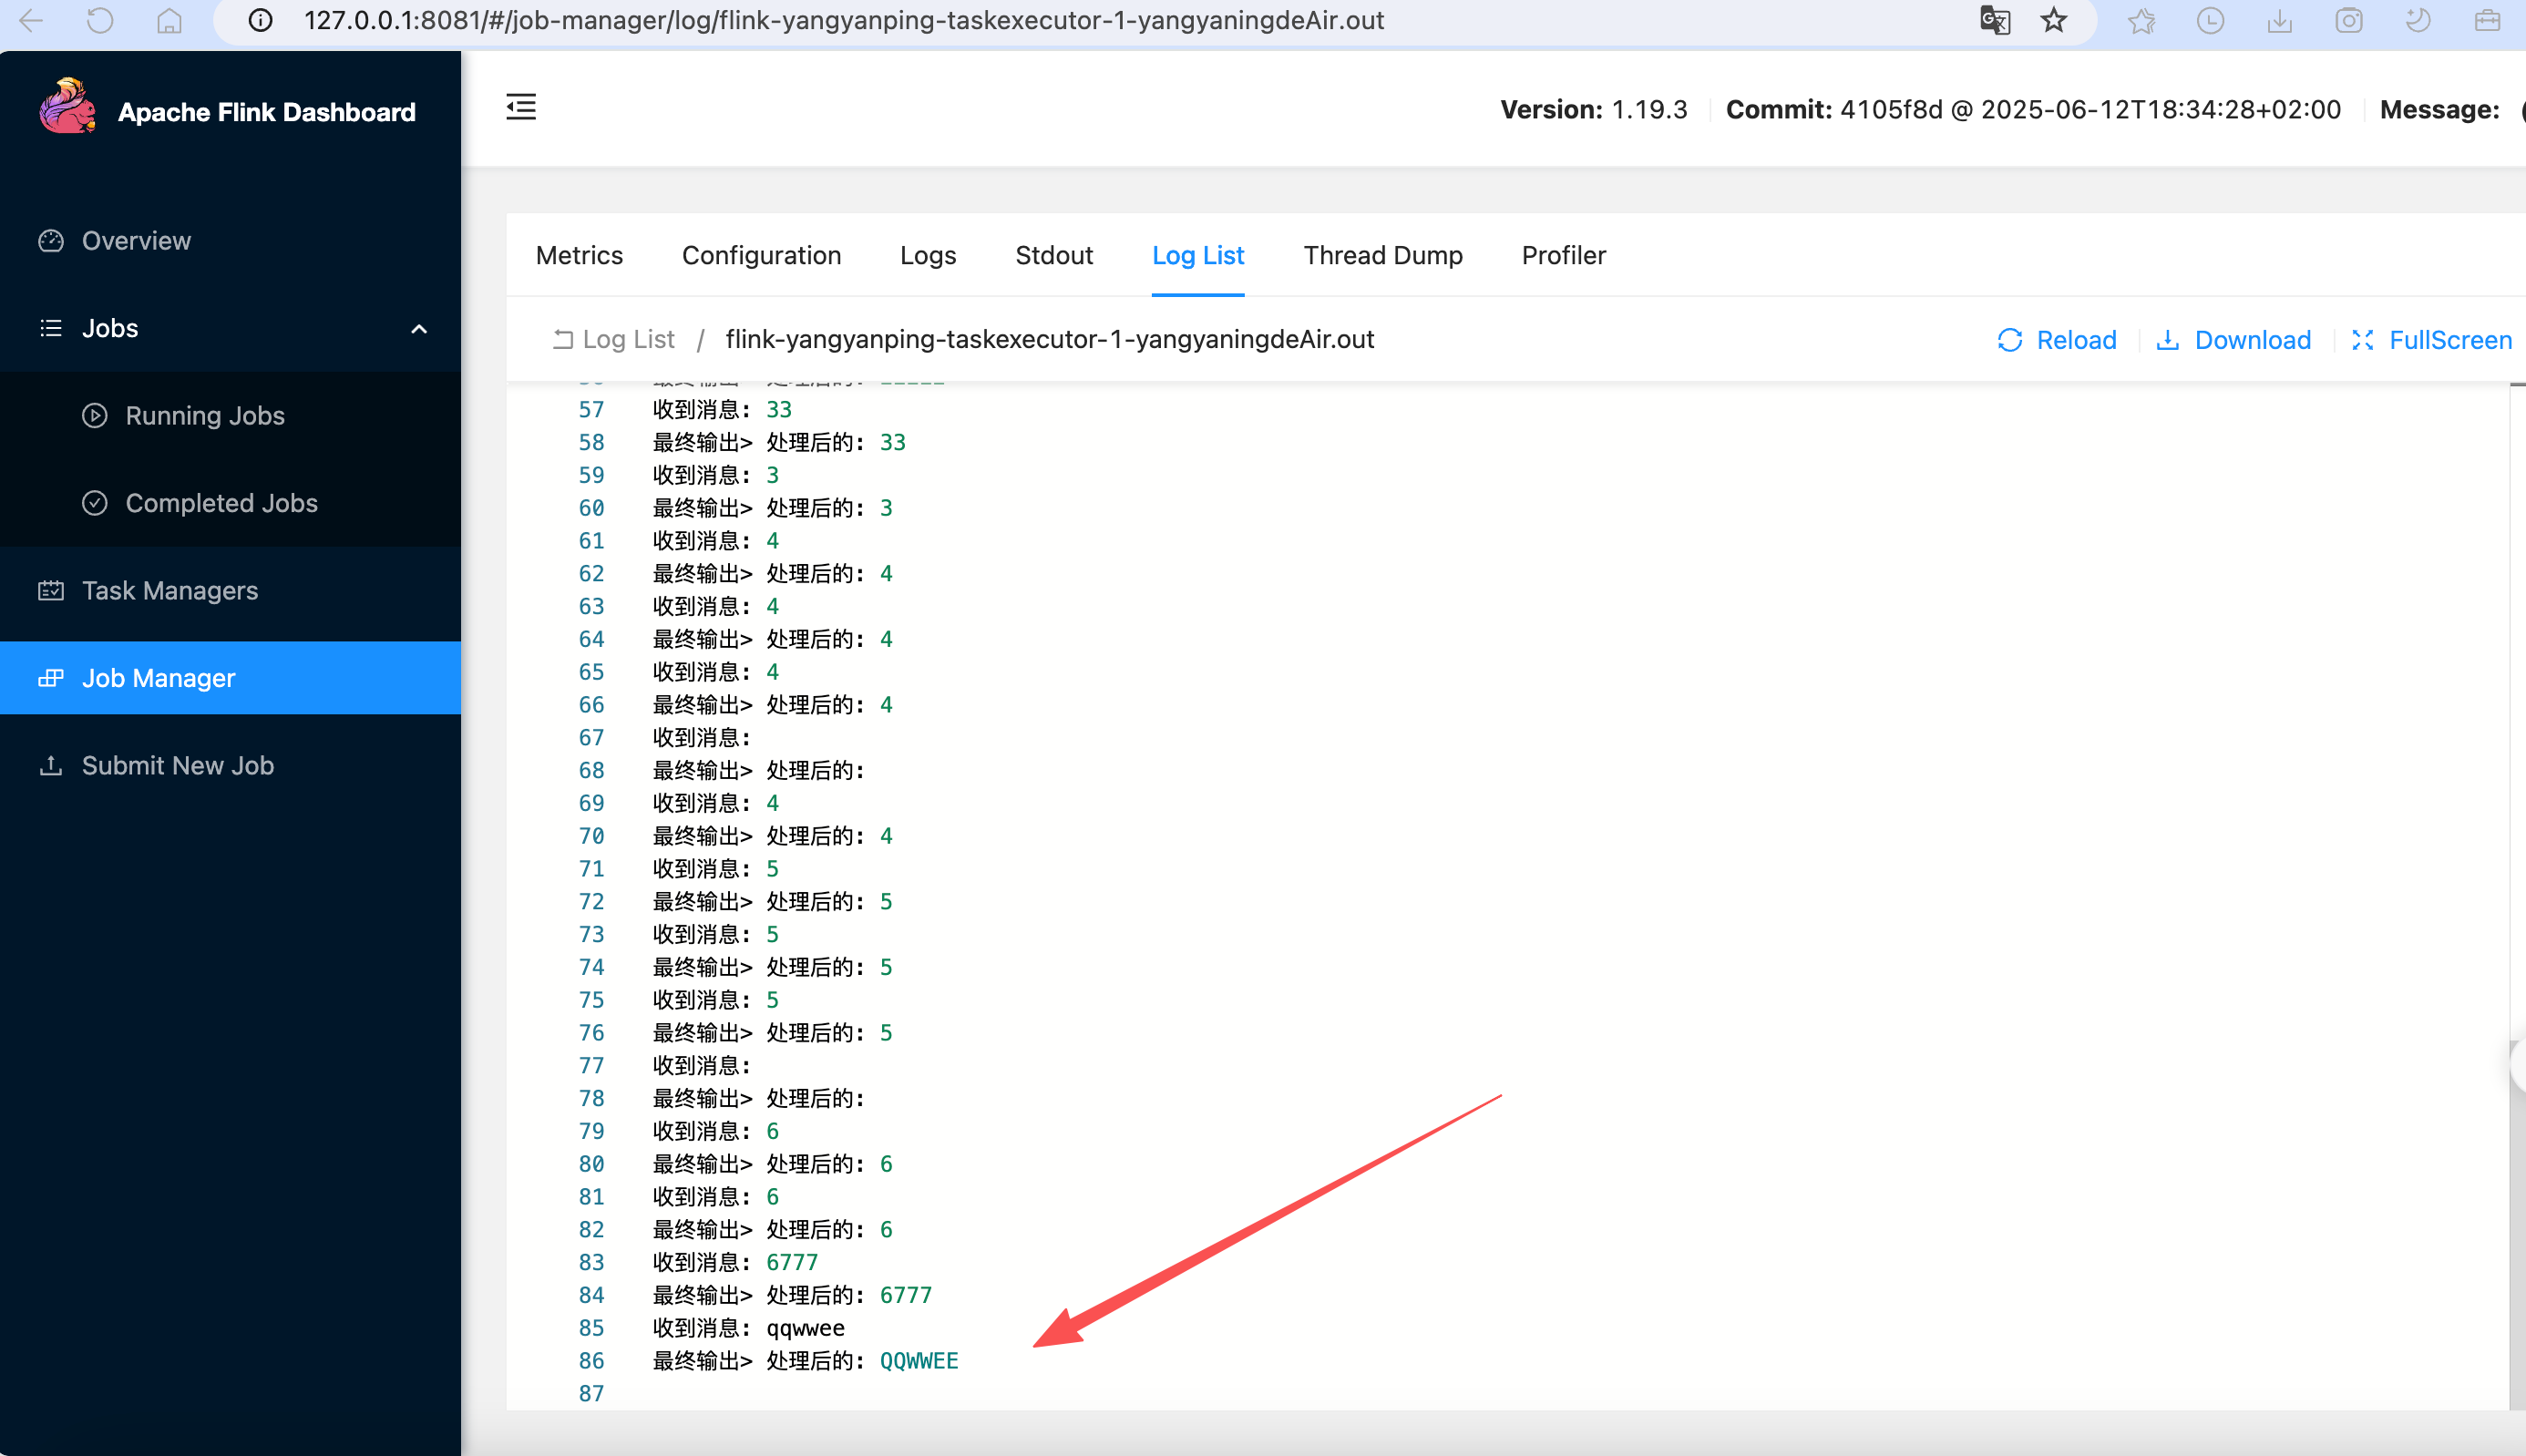The image size is (2526, 1456).
Task: Collapse sidebar using the menu fold icon
Action: point(521,107)
